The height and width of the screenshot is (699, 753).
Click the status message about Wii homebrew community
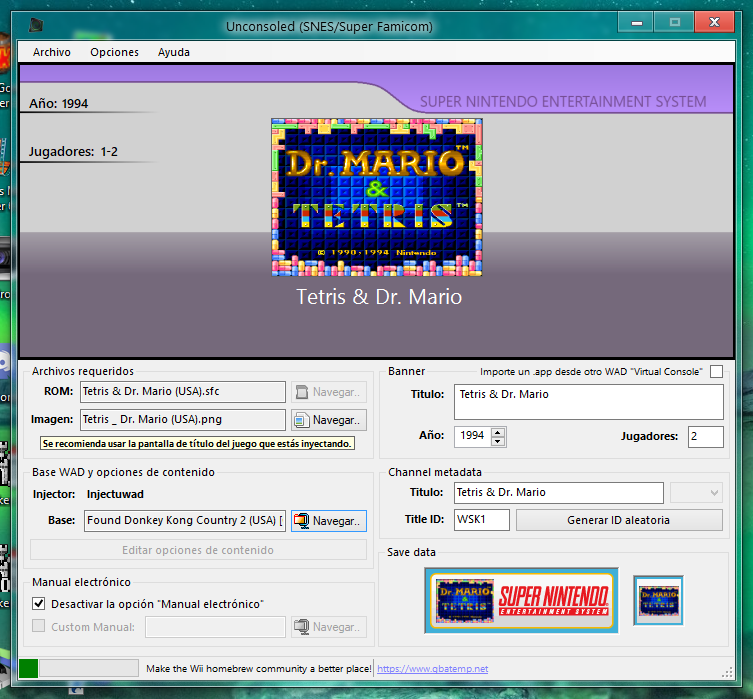tap(259, 669)
